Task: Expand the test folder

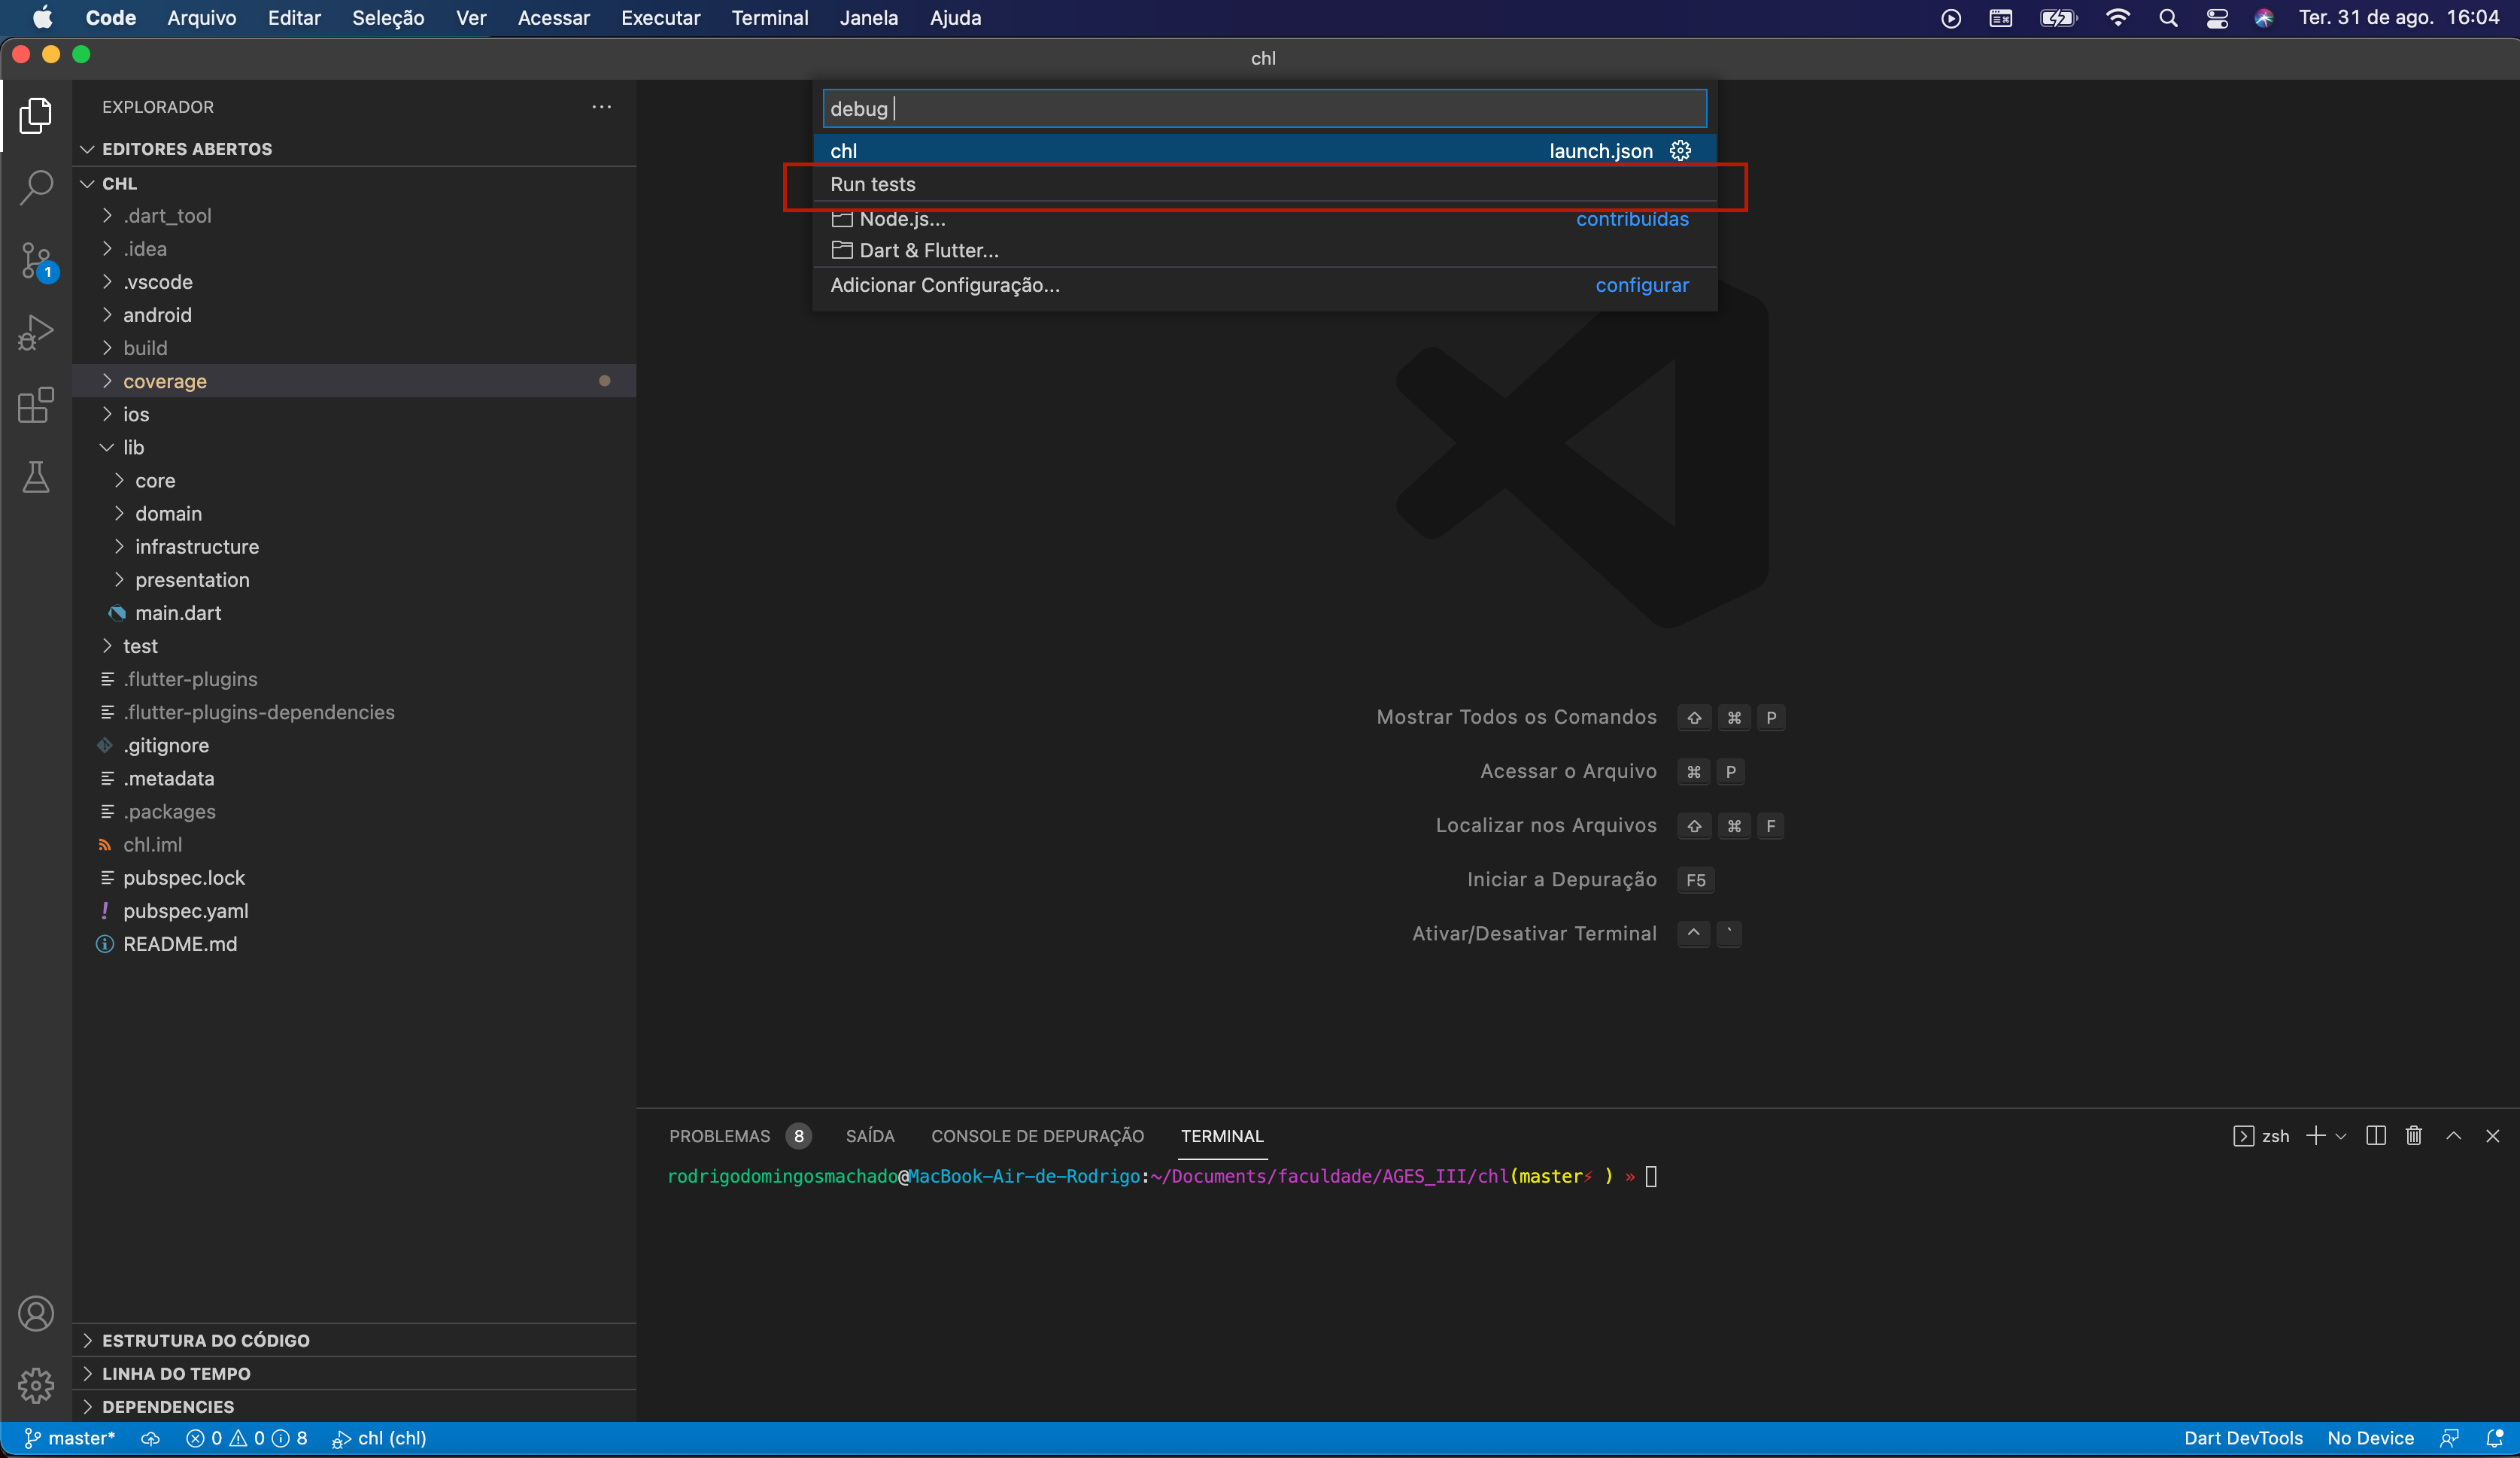Action: pyautogui.click(x=141, y=646)
